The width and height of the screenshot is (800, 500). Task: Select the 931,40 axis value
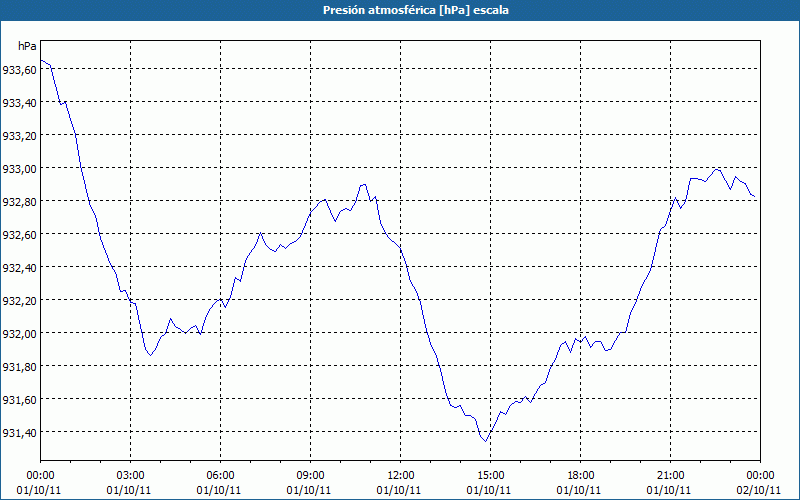point(19,433)
